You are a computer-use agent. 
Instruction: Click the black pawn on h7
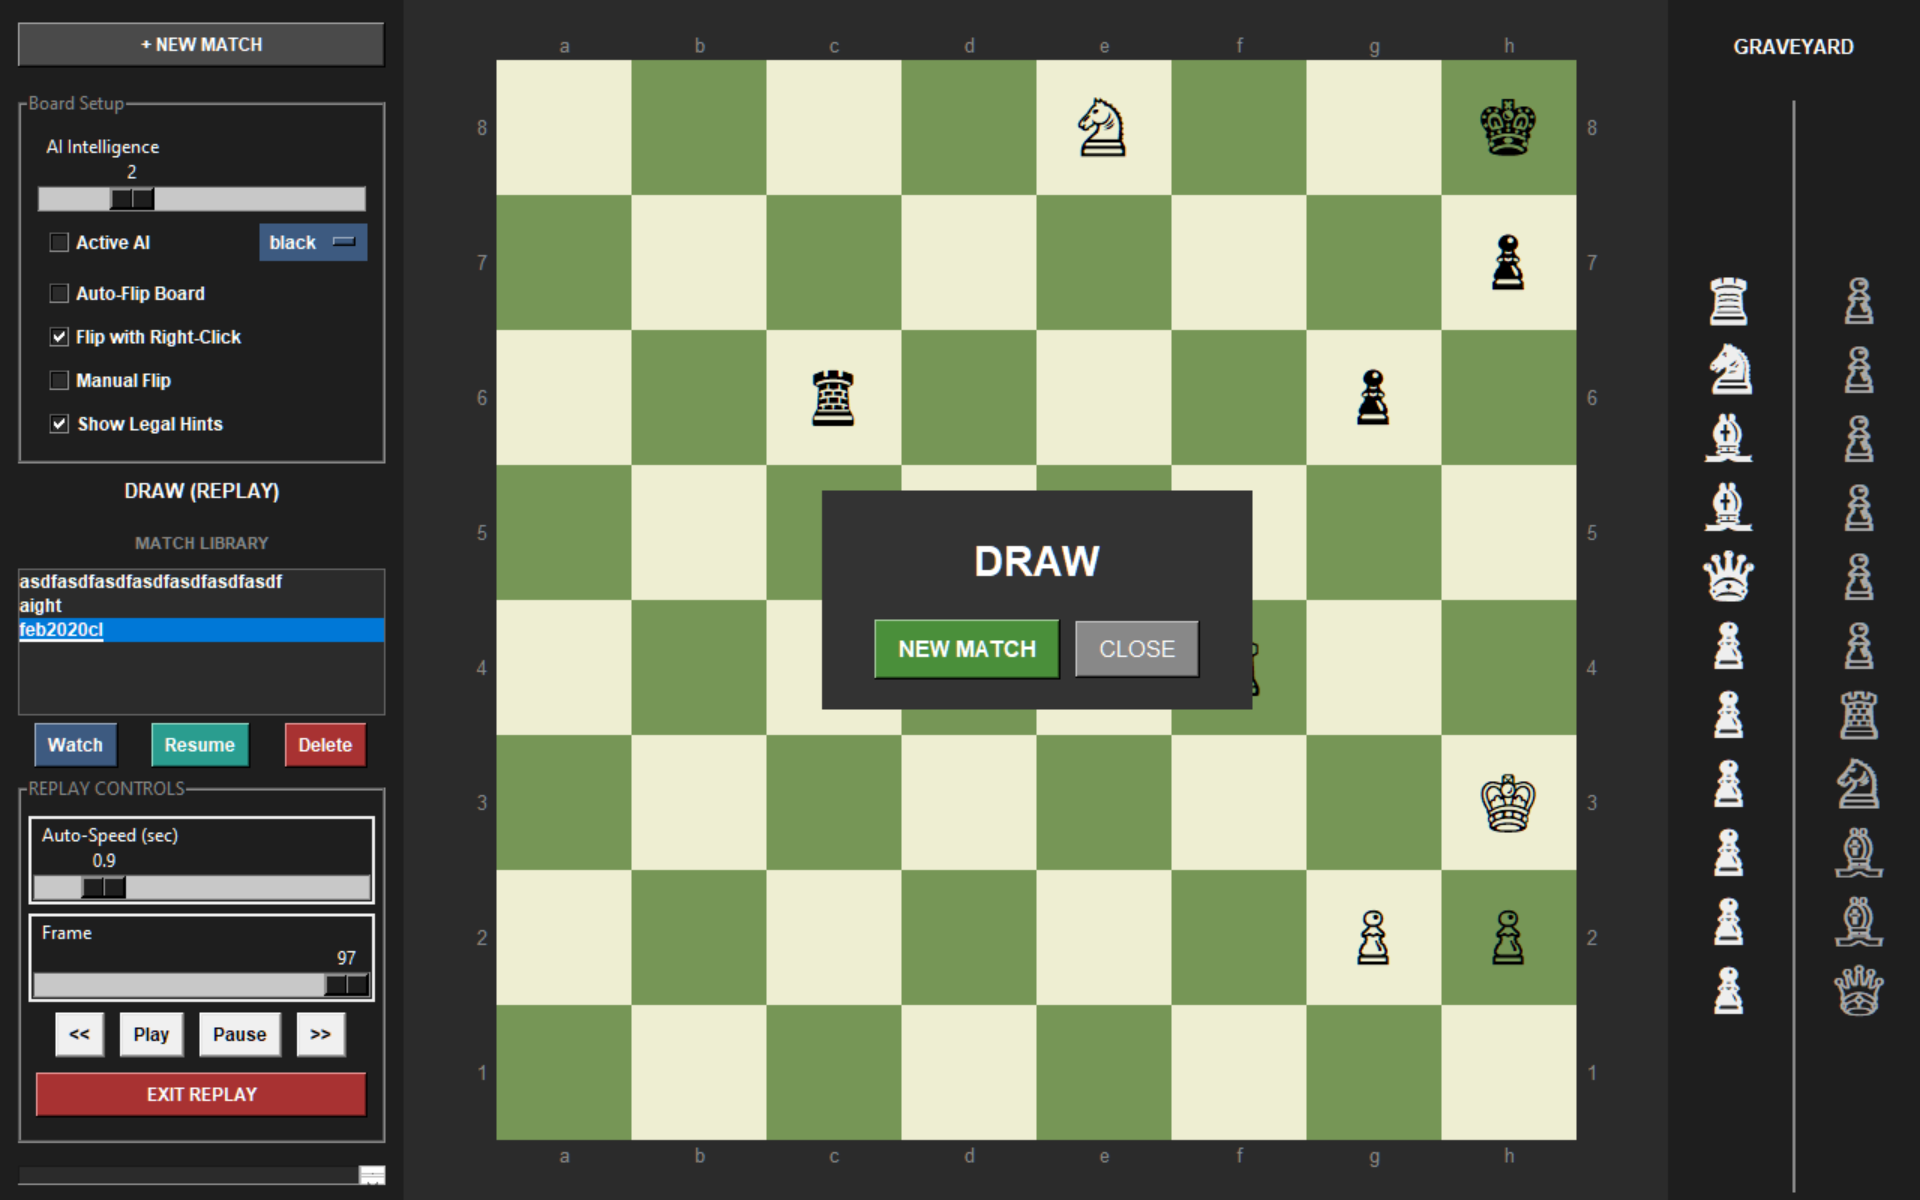pyautogui.click(x=1508, y=263)
